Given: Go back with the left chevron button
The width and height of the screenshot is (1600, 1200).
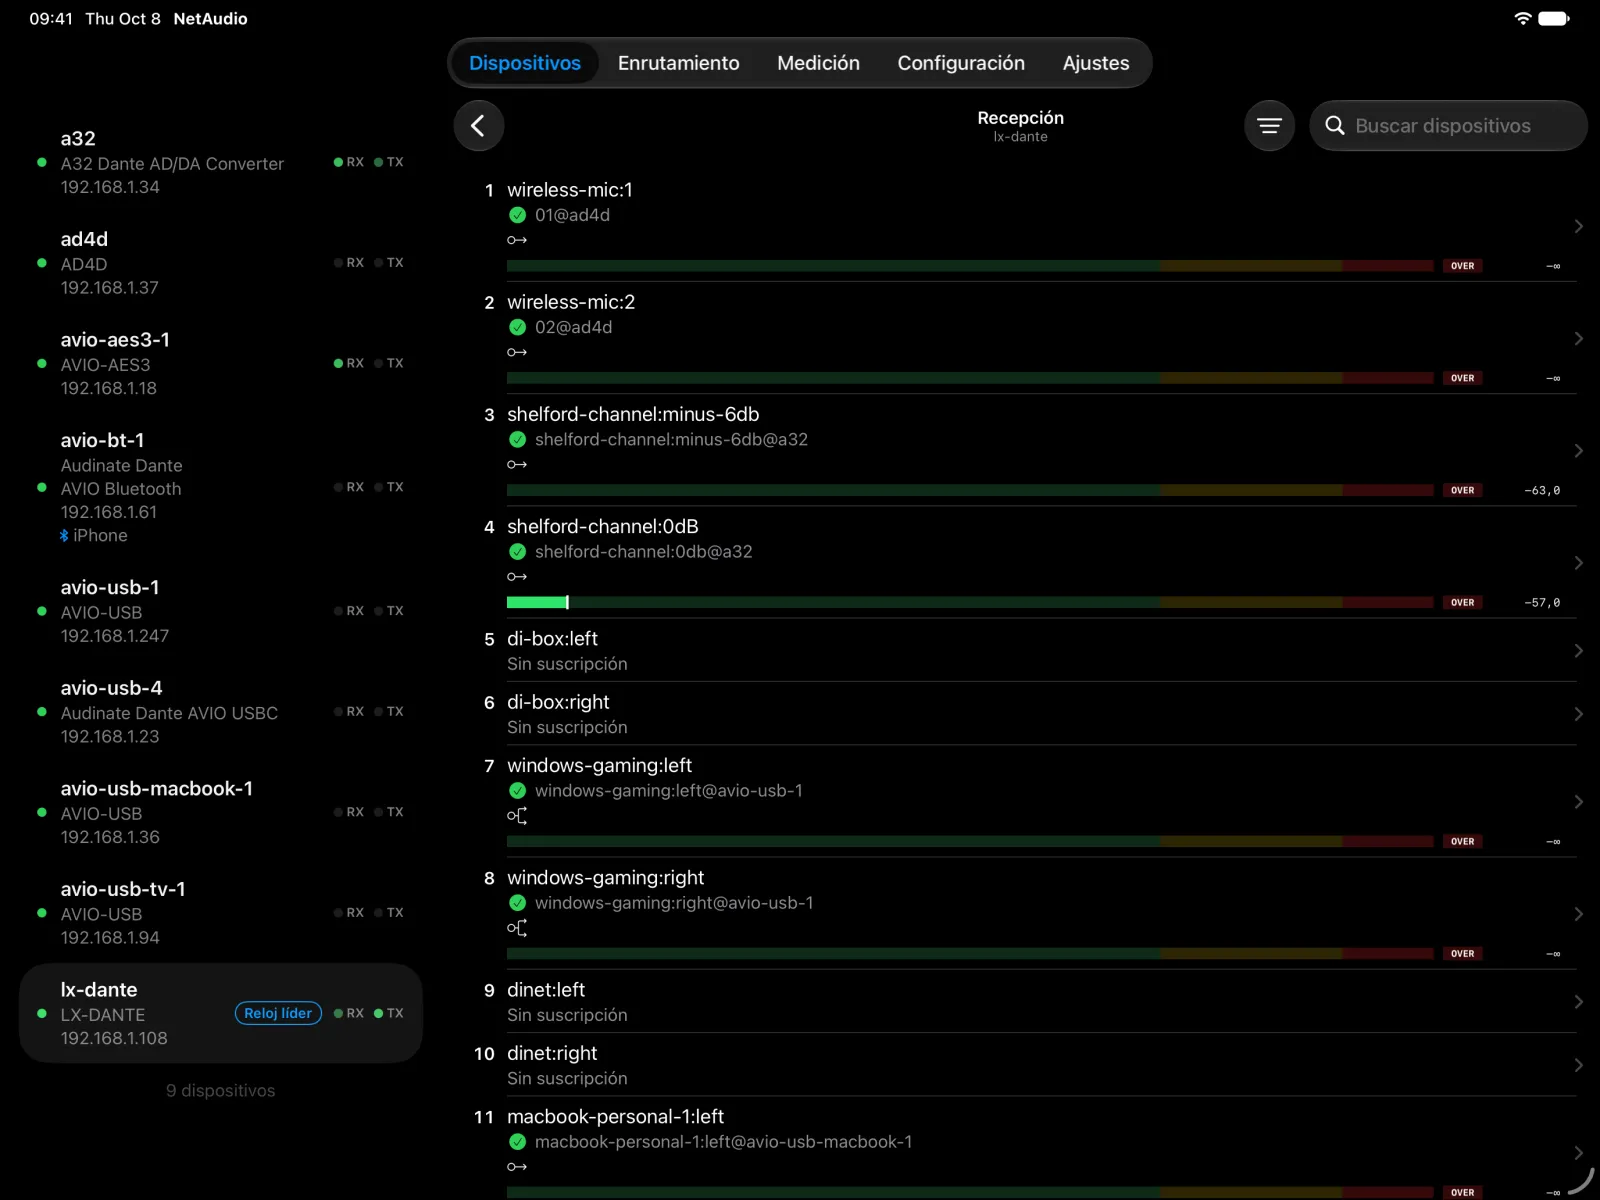Looking at the screenshot, I should click(479, 126).
